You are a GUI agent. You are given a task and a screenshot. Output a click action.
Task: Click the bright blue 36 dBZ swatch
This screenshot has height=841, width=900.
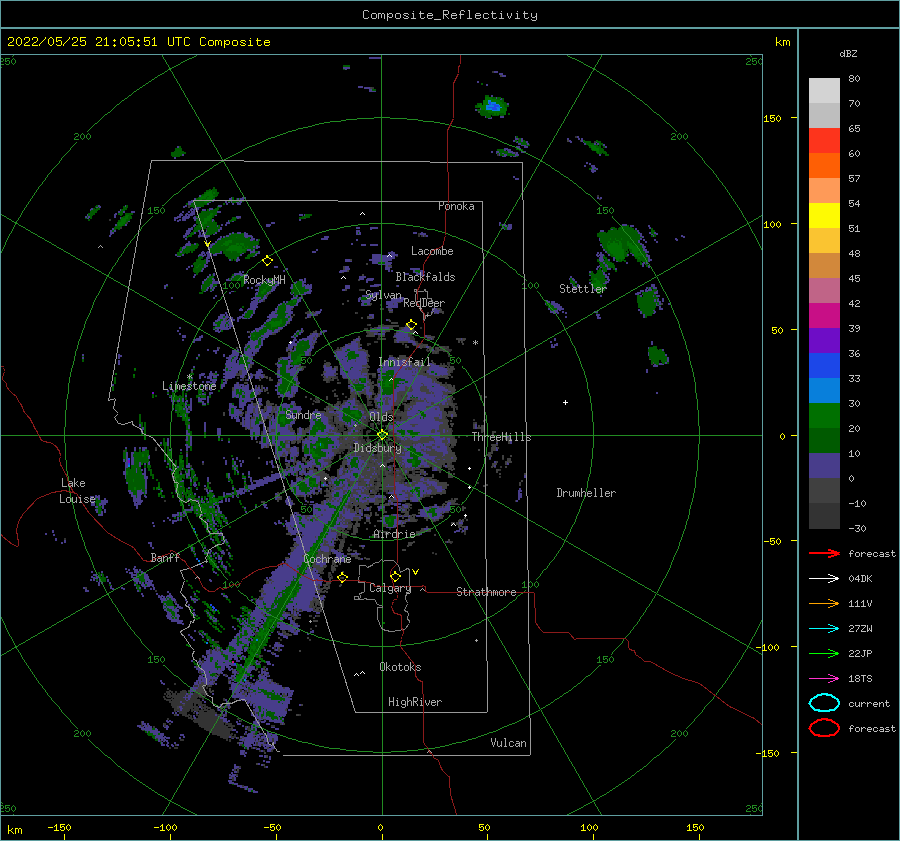[824, 365]
